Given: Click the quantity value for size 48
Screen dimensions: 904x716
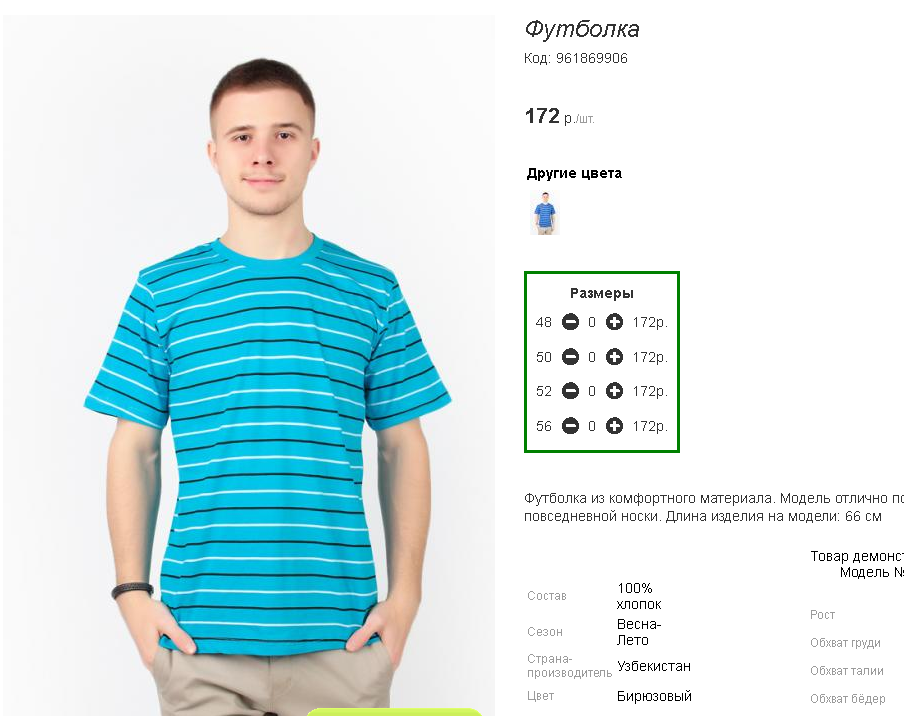Looking at the screenshot, I should (x=592, y=322).
